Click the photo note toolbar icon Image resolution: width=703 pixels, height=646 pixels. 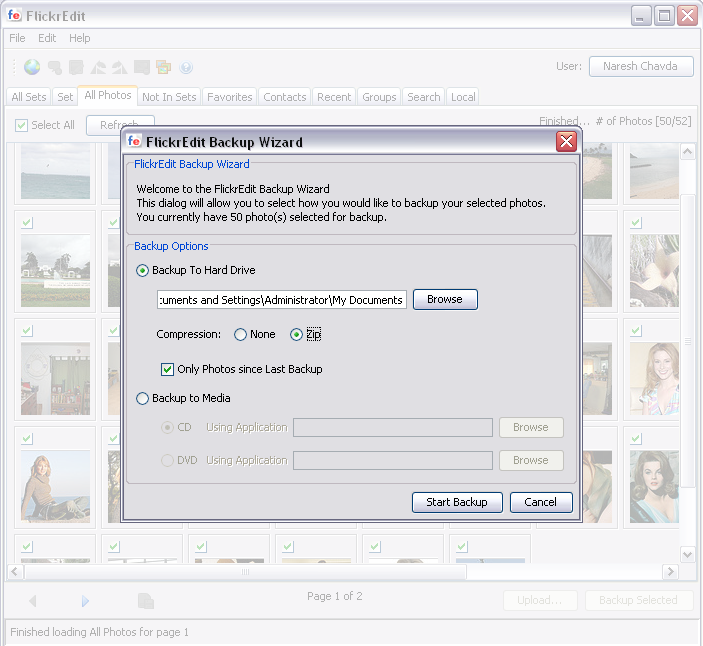pos(142,68)
